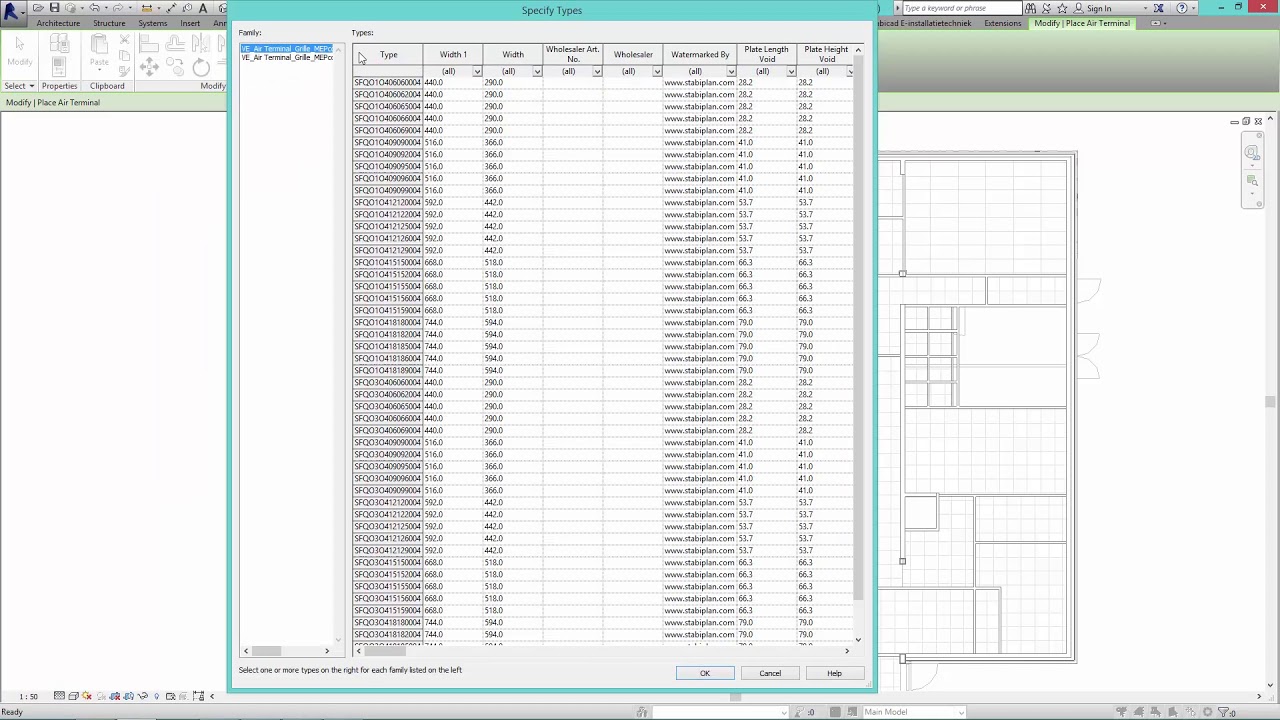Open the Structure ribbon tab
Screen dimensions: 1280x720
(x=109, y=23)
